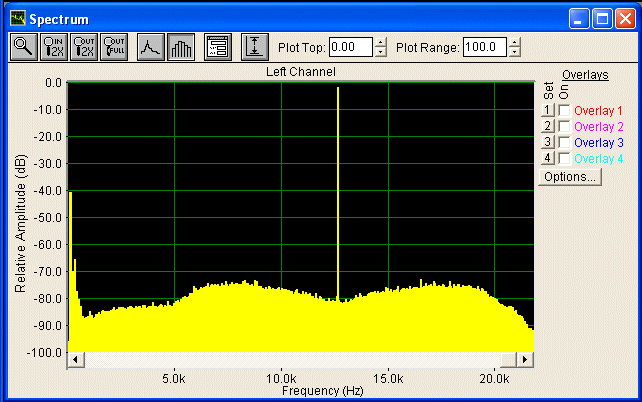Turn on Overlay 2 checkbox
The height and width of the screenshot is (402, 642).
pos(565,126)
